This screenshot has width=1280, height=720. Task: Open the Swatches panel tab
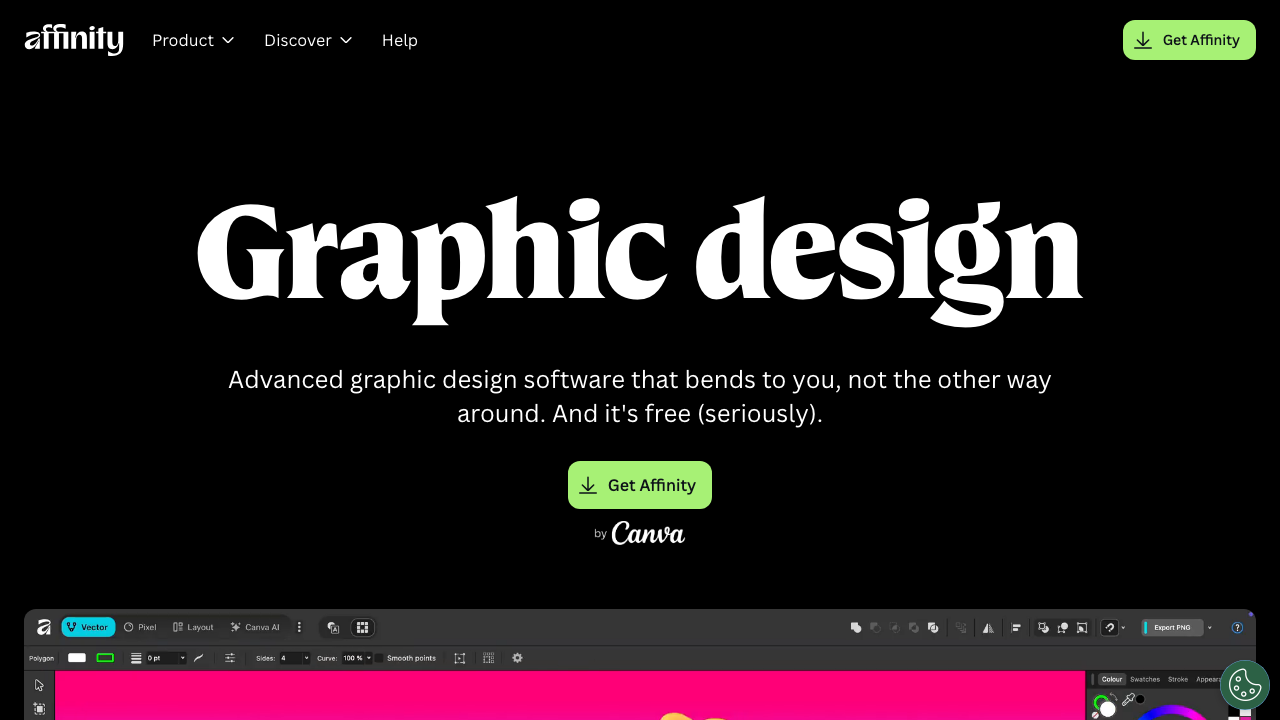coord(1145,679)
